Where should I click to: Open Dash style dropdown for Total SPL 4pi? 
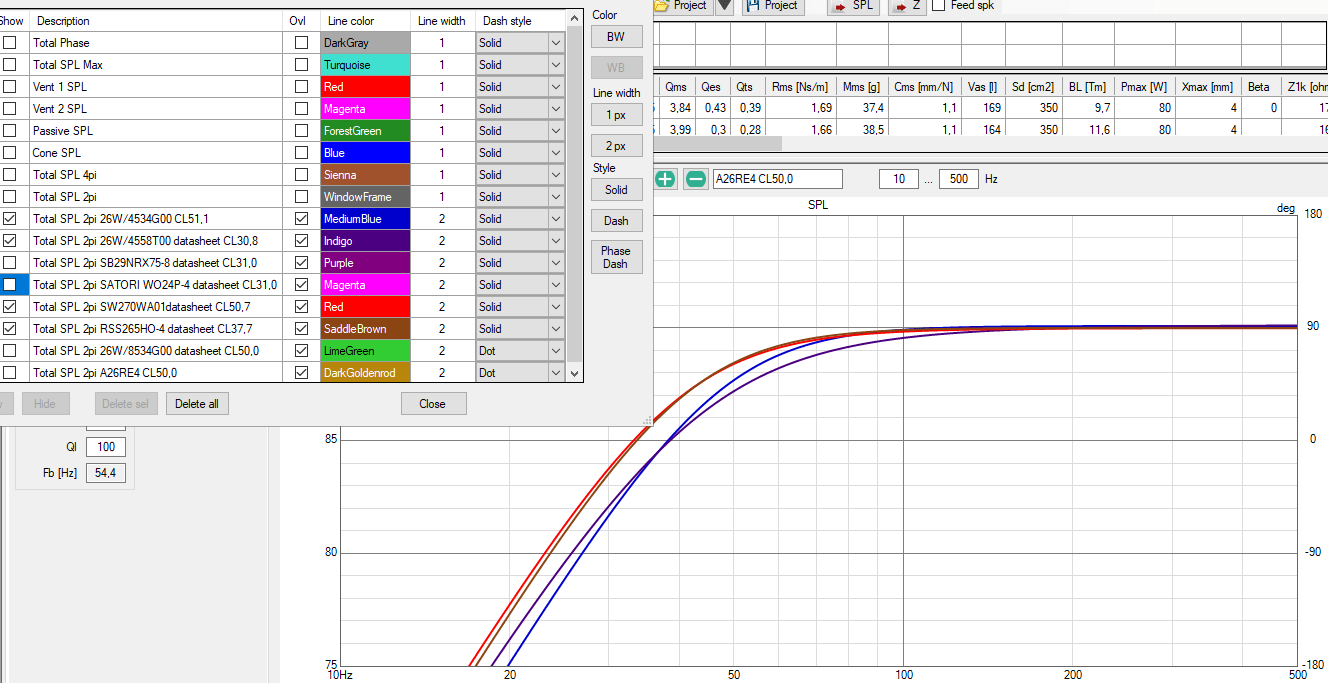(556, 175)
